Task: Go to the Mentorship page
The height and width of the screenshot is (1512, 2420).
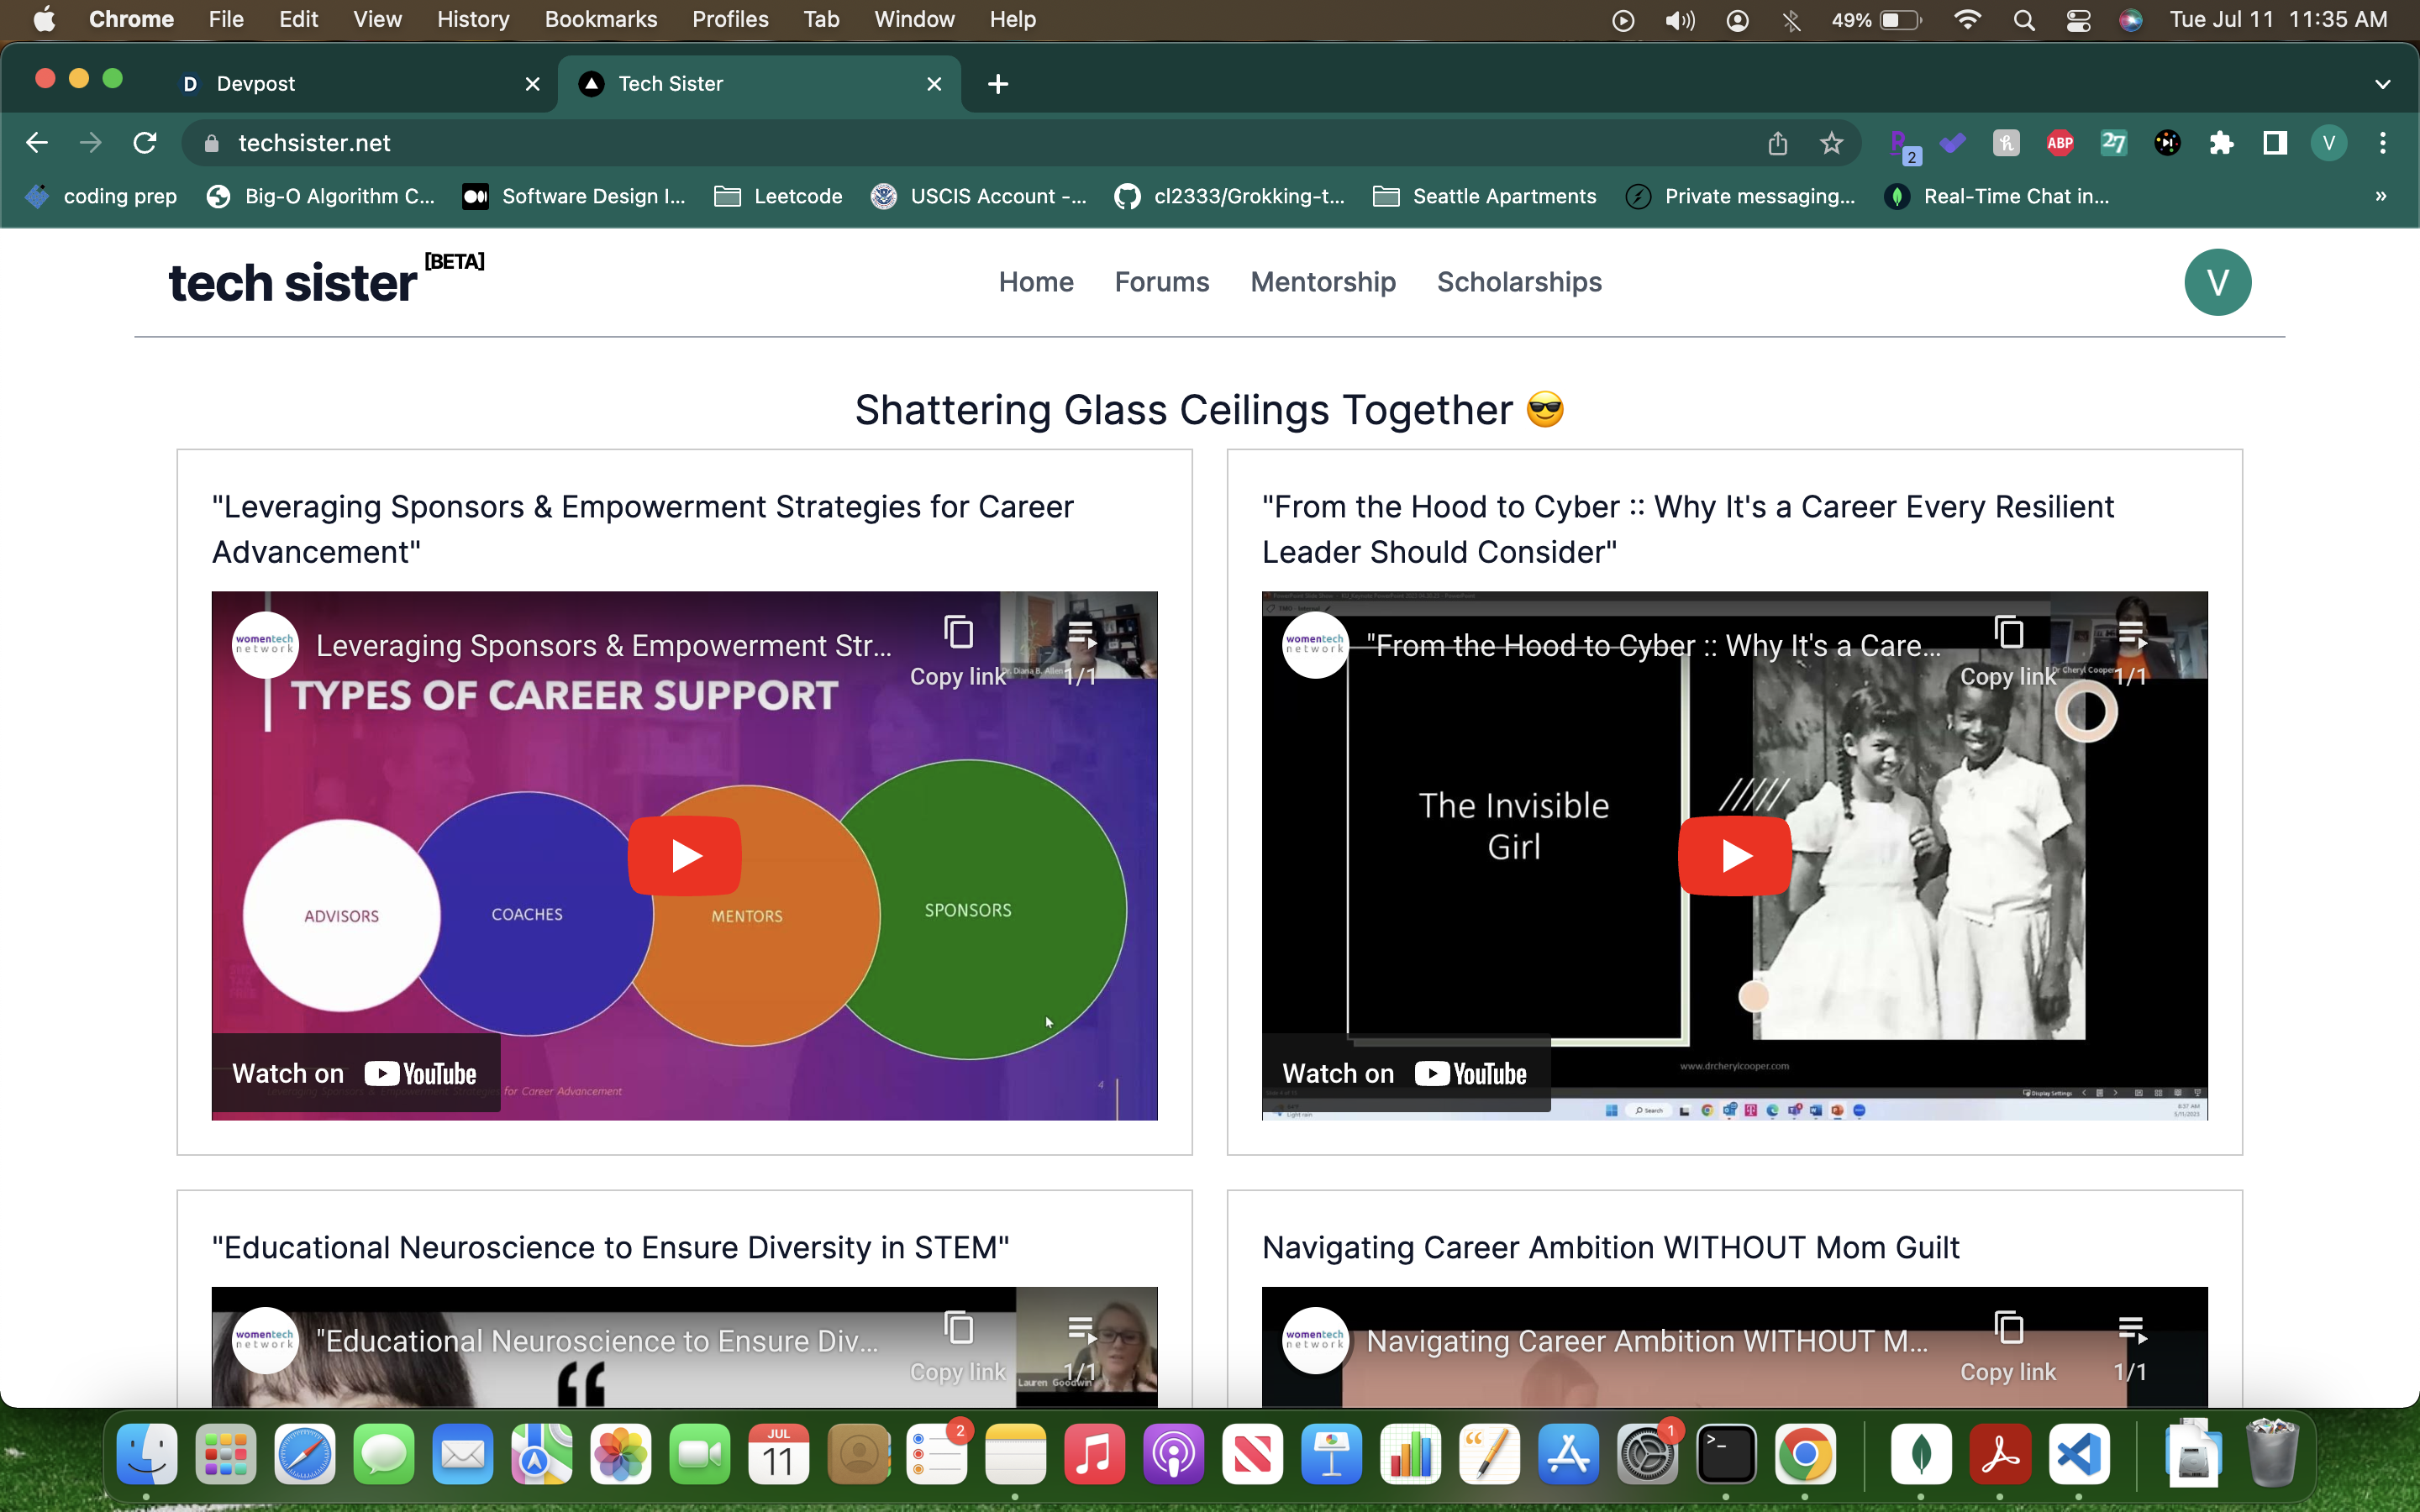Action: click(1322, 282)
